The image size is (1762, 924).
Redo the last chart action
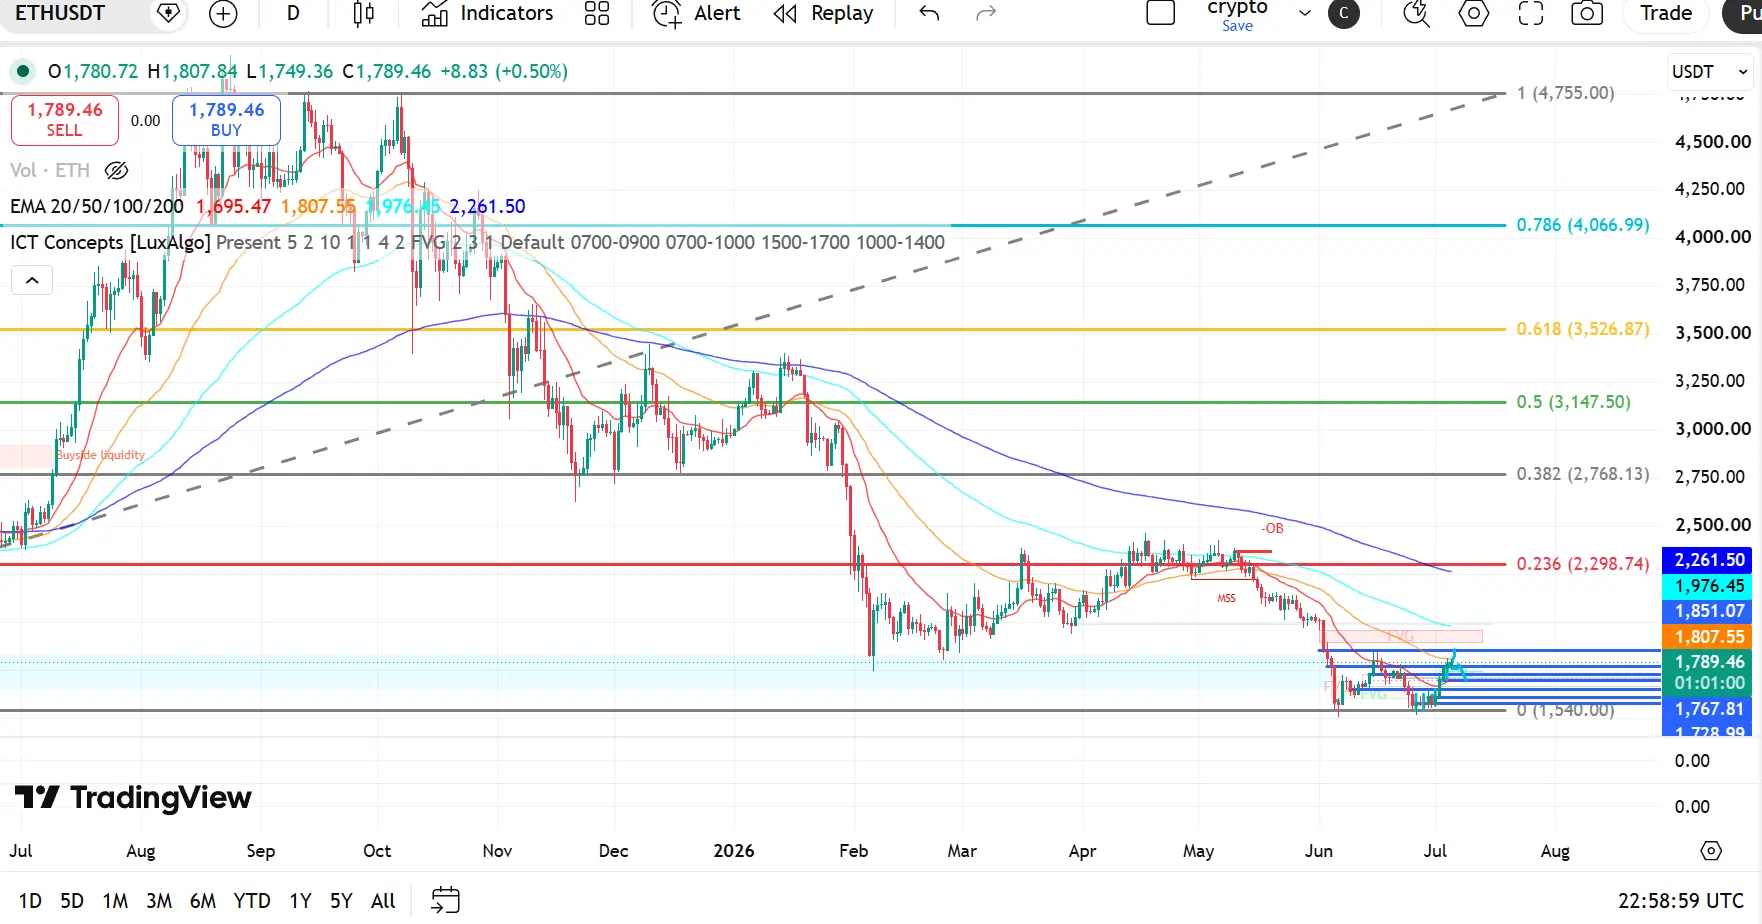tap(986, 13)
